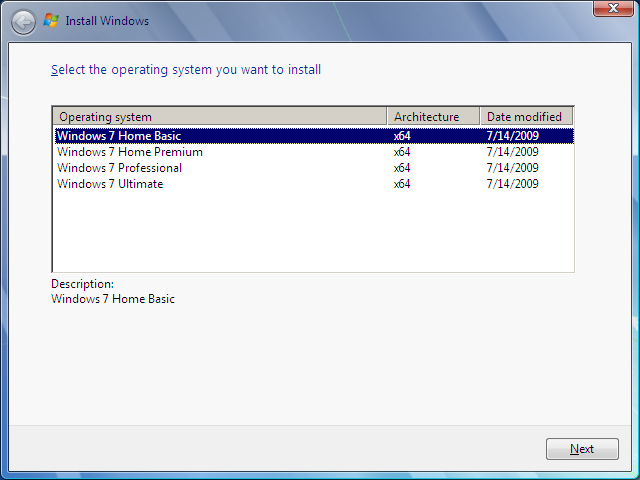Click x64 in the Professional row
This screenshot has height=480, width=640.
(402, 168)
